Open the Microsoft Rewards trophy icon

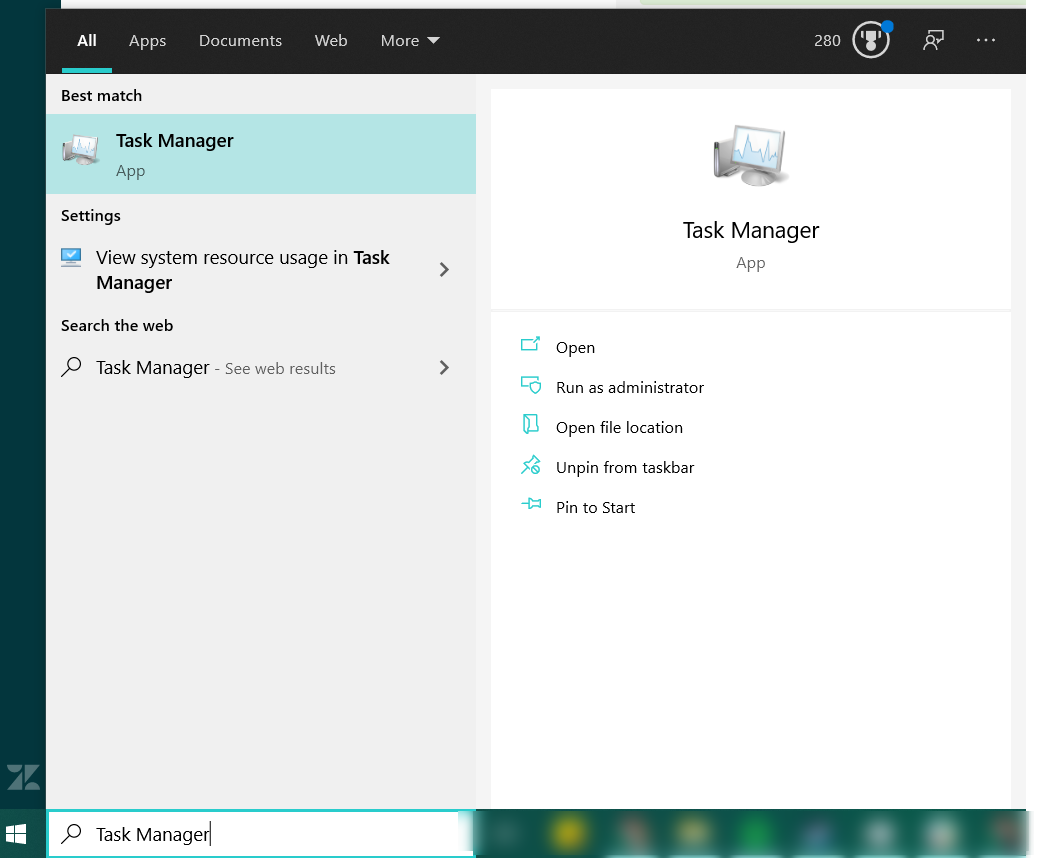871,40
